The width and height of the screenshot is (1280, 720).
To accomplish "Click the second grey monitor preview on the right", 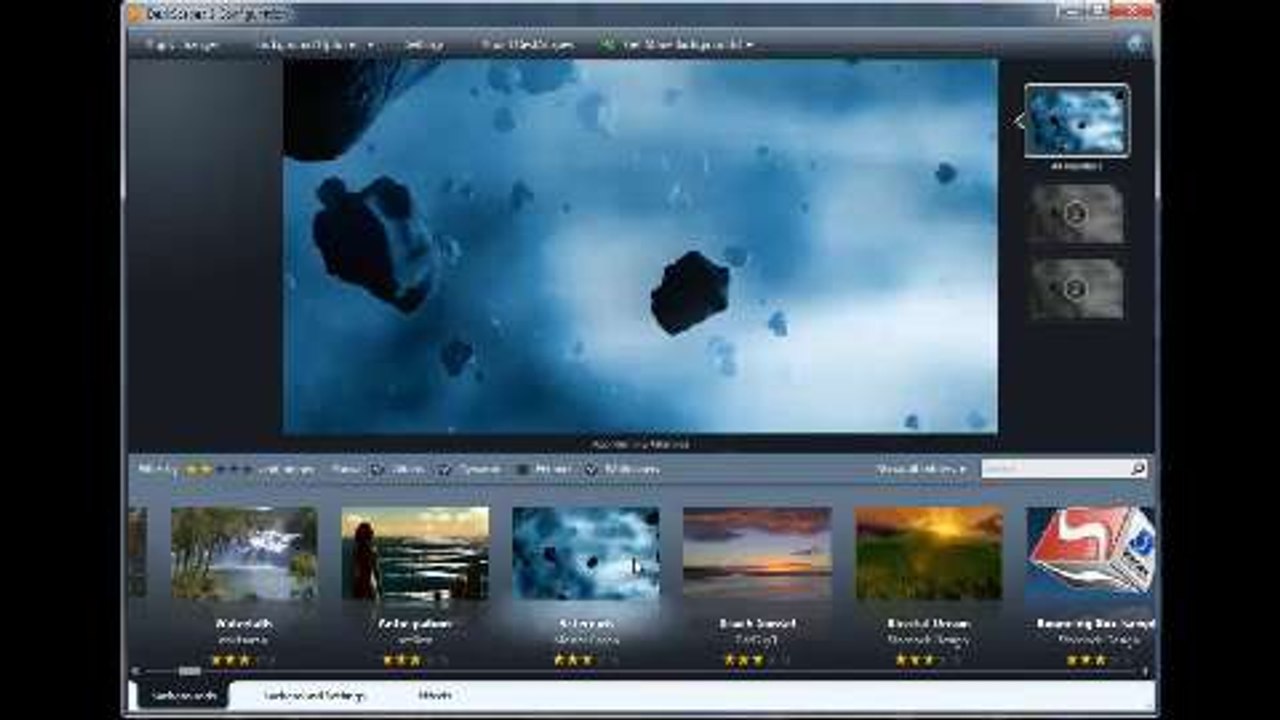I will click(x=1076, y=213).
